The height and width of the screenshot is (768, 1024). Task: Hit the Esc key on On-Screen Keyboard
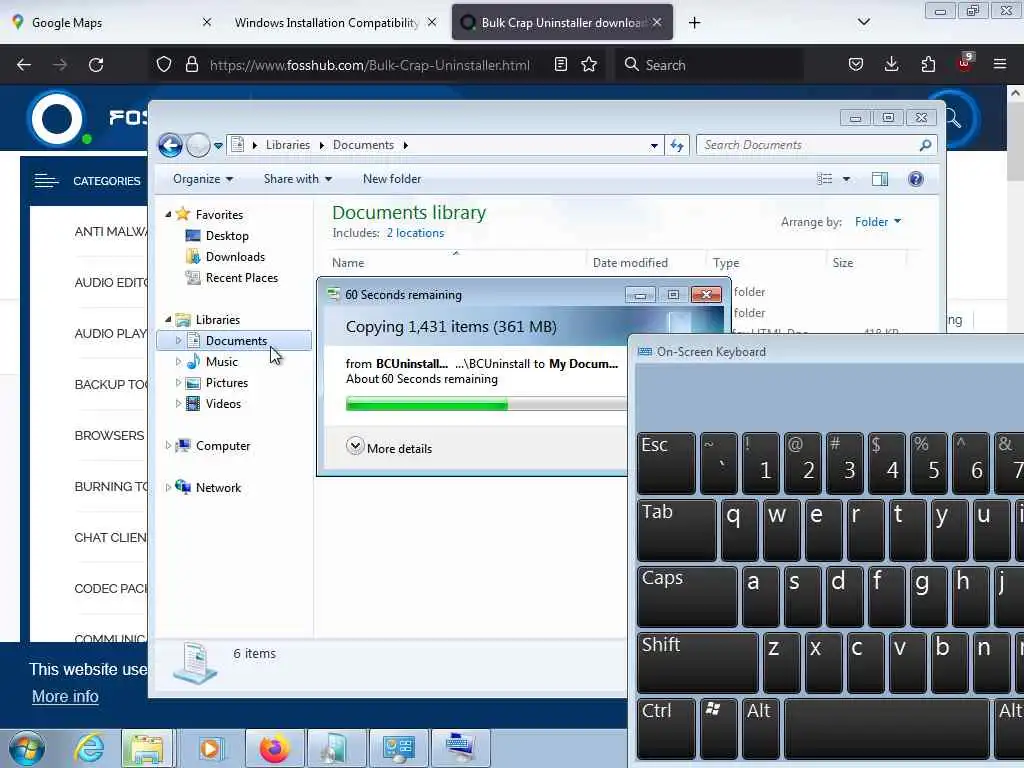(x=665, y=462)
